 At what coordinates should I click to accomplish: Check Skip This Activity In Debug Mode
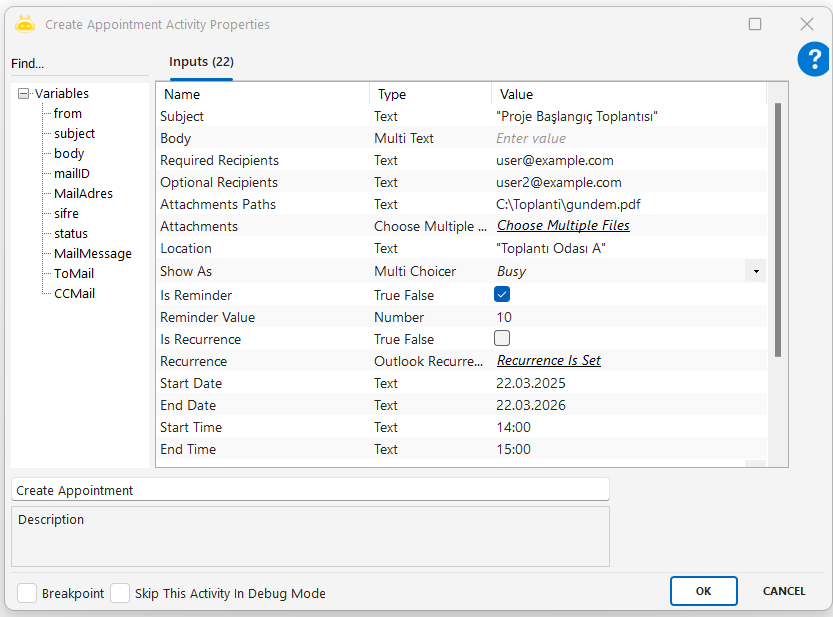click(120, 593)
